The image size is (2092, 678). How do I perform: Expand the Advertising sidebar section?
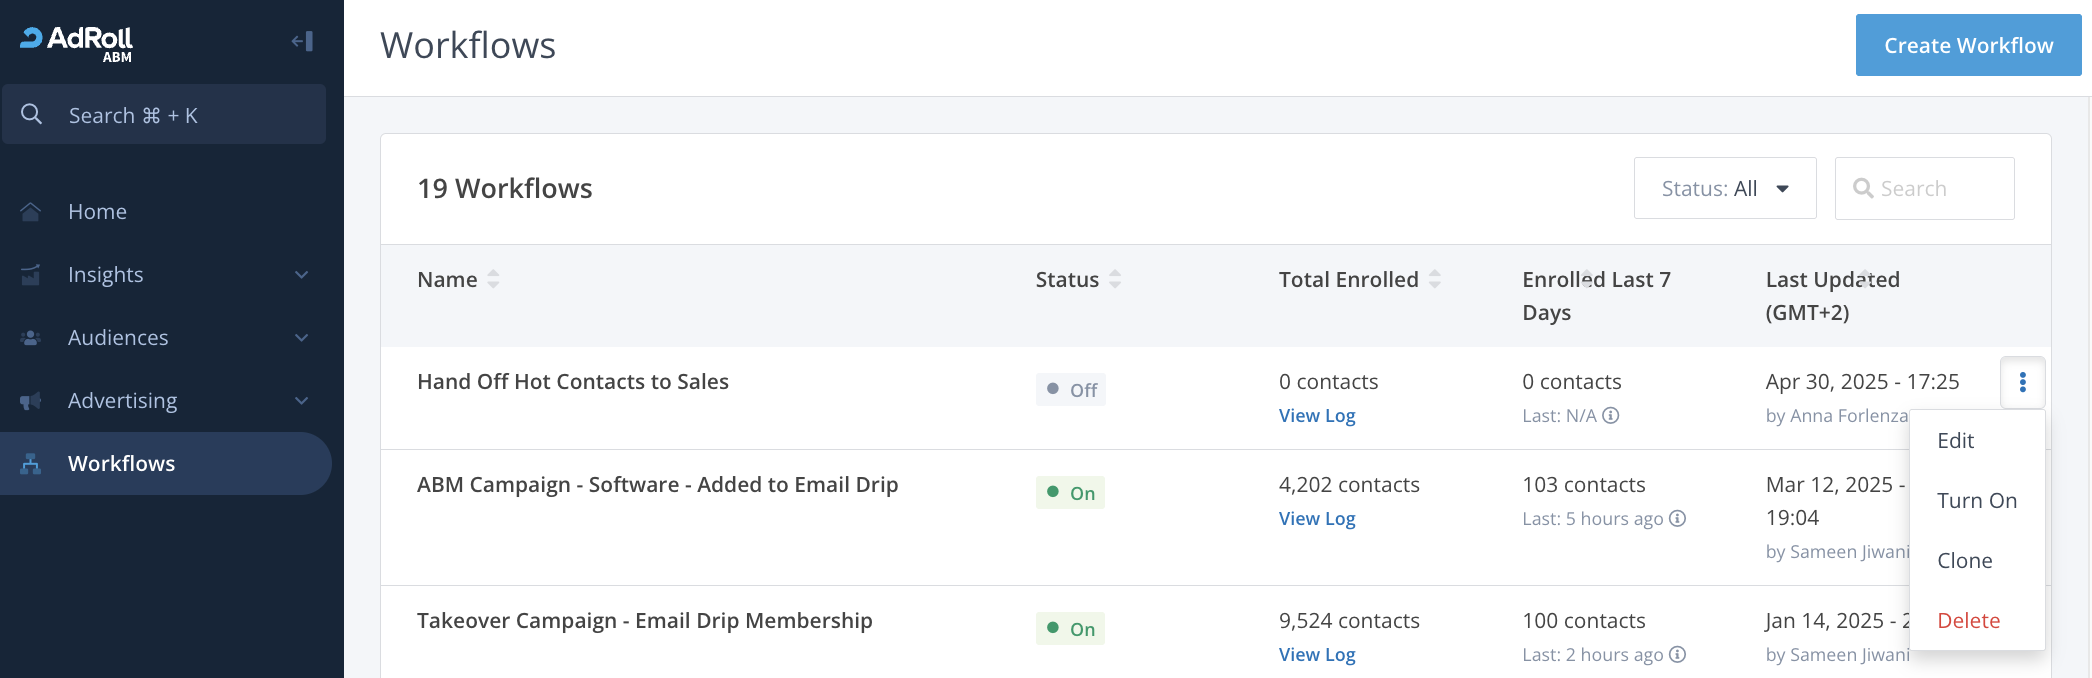[x=301, y=401]
